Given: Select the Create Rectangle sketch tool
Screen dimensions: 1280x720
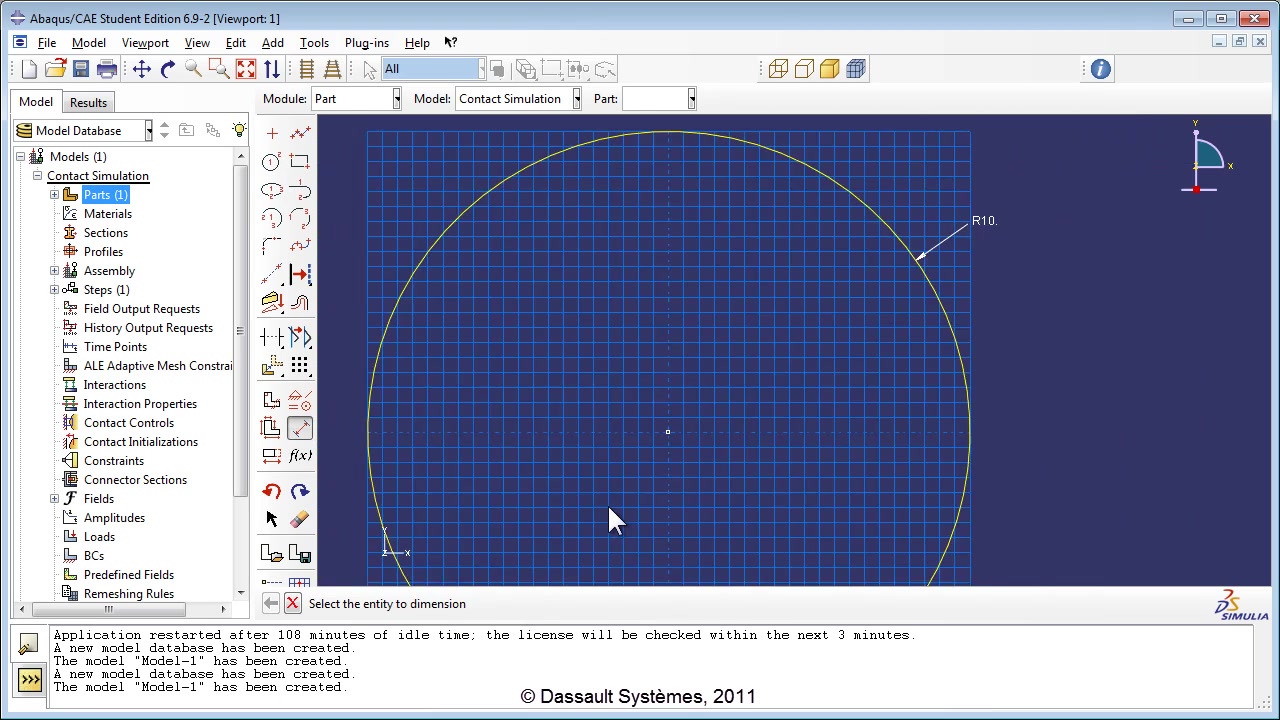Looking at the screenshot, I should pyautogui.click(x=299, y=162).
